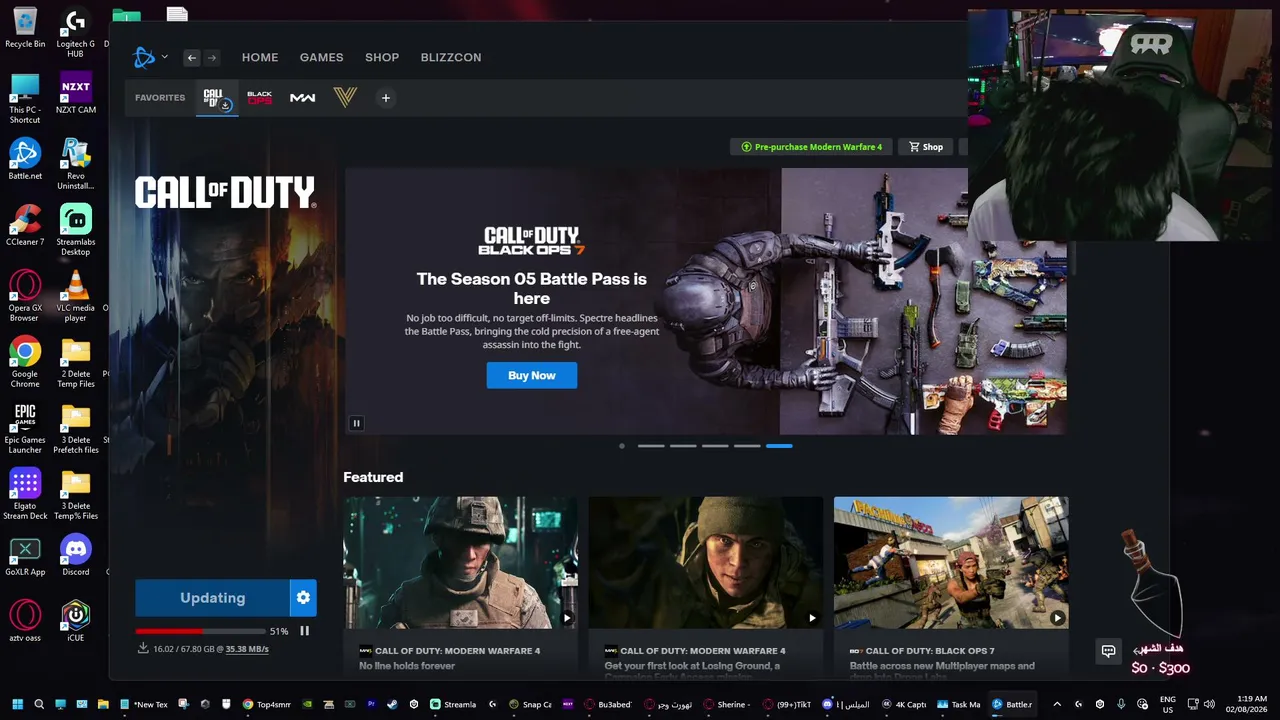The width and height of the screenshot is (1280, 720).
Task: Open Google Chrome desktop icon
Action: tap(25, 362)
